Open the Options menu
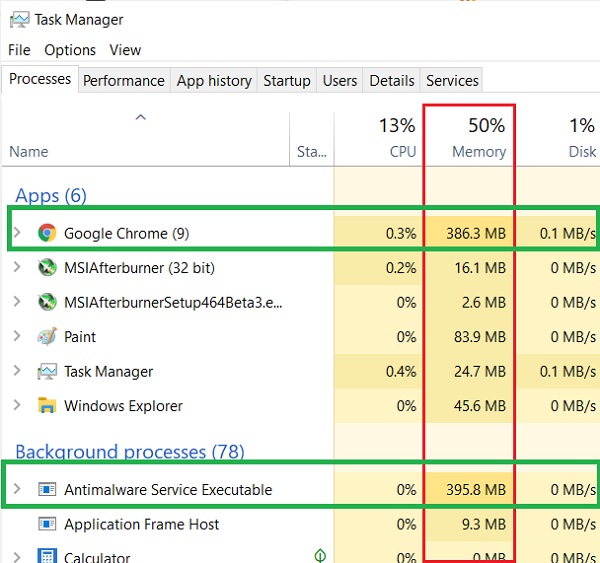Image resolution: width=600 pixels, height=563 pixels. click(70, 50)
